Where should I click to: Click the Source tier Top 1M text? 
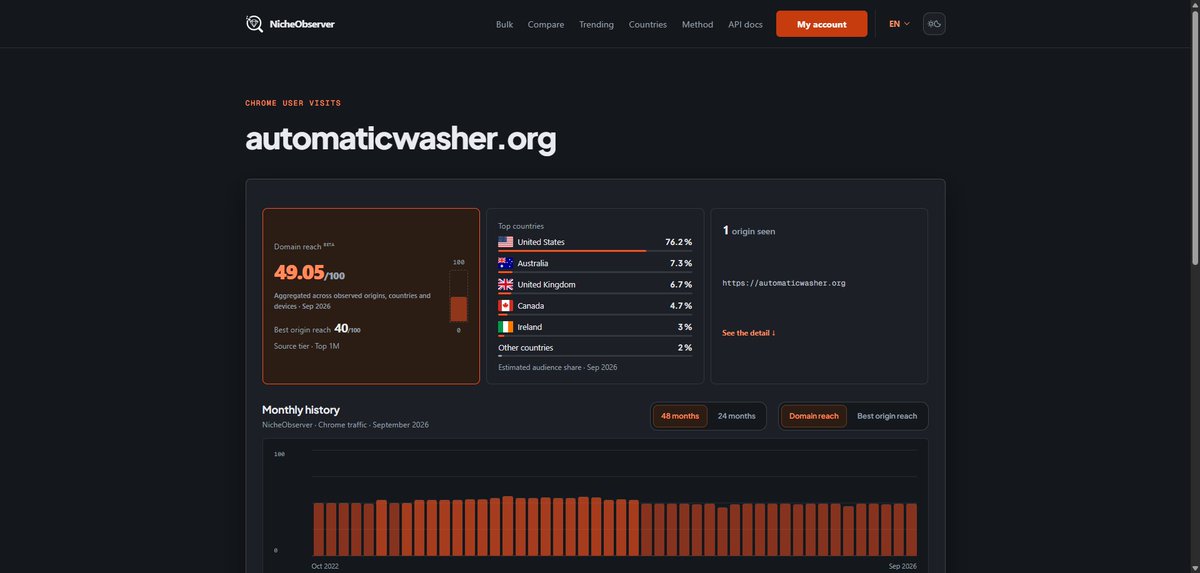click(x=307, y=346)
